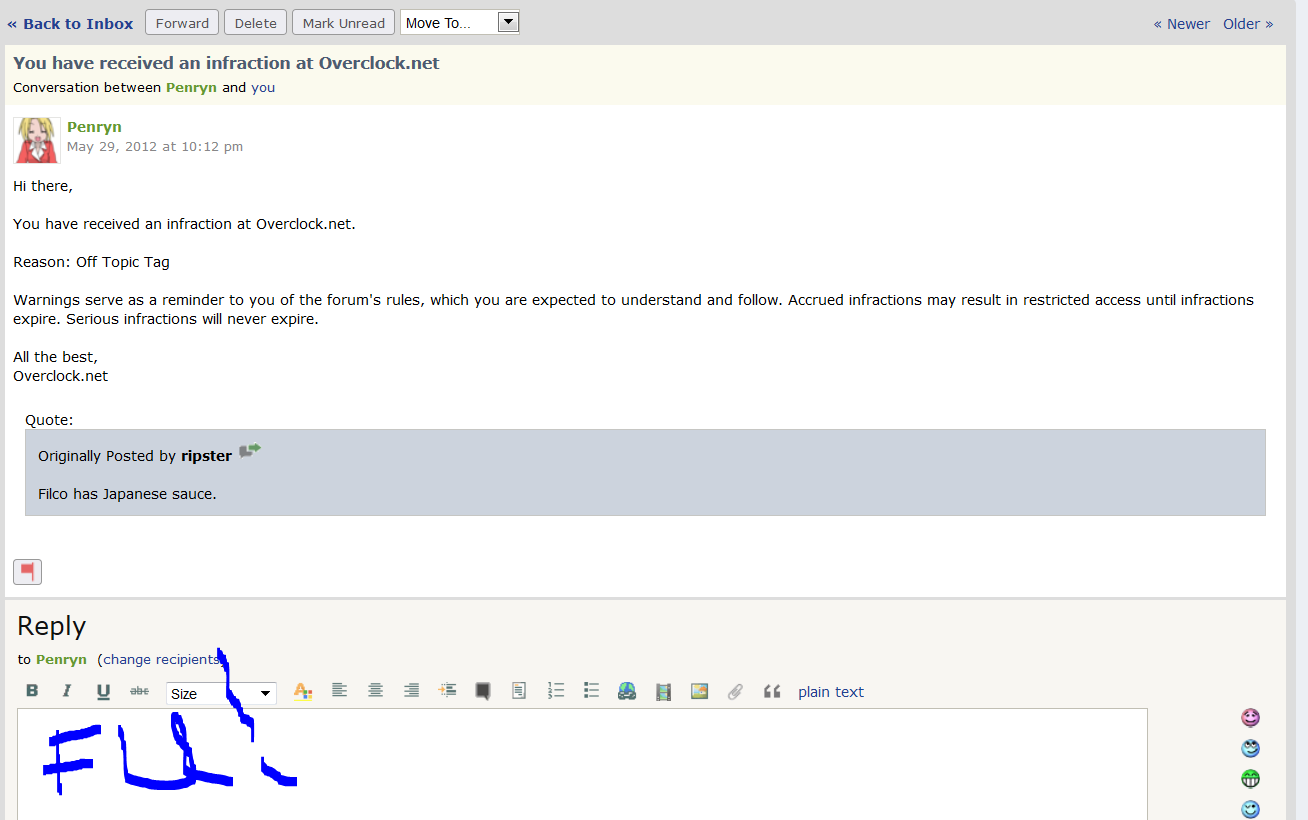The width and height of the screenshot is (1308, 820).
Task: Insert a link using the globe icon
Action: tap(627, 690)
